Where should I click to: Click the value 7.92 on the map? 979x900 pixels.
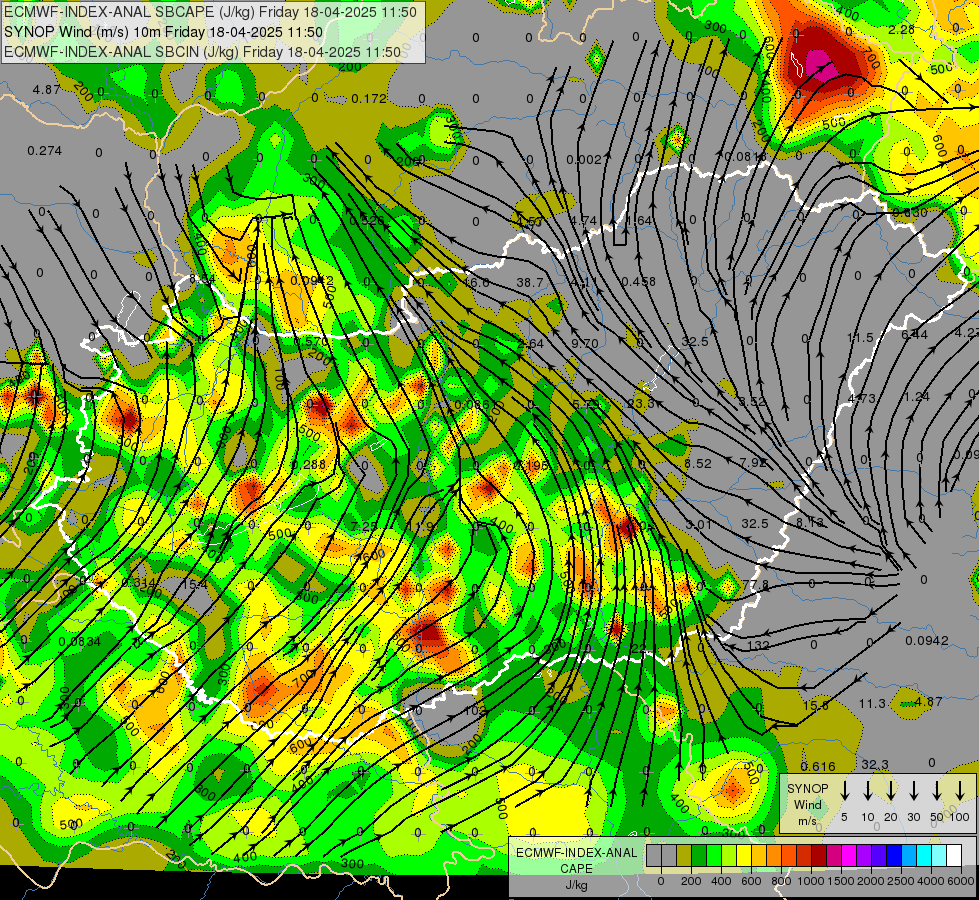click(752, 463)
